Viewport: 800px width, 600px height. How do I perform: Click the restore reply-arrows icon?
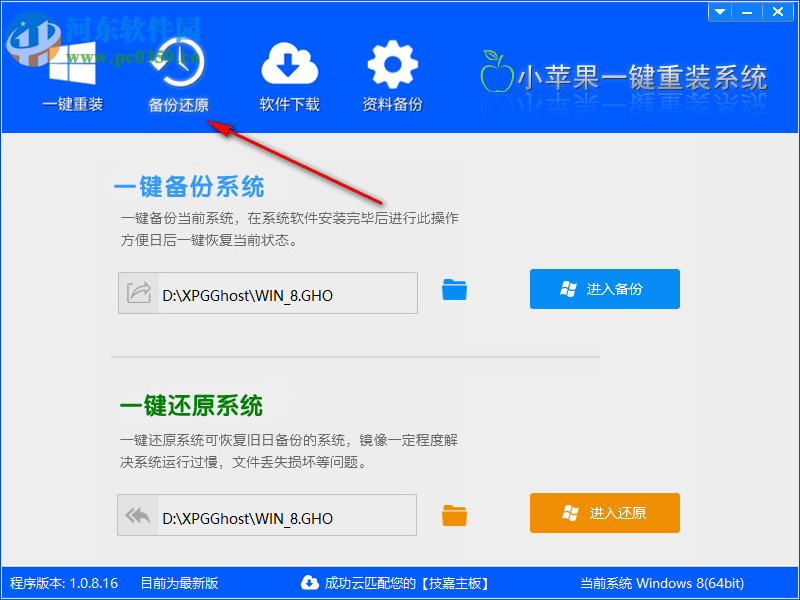pos(138,515)
